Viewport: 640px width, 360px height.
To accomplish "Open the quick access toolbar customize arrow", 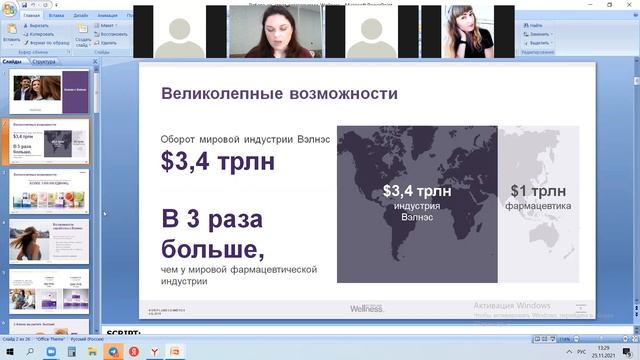I will pos(56,5).
